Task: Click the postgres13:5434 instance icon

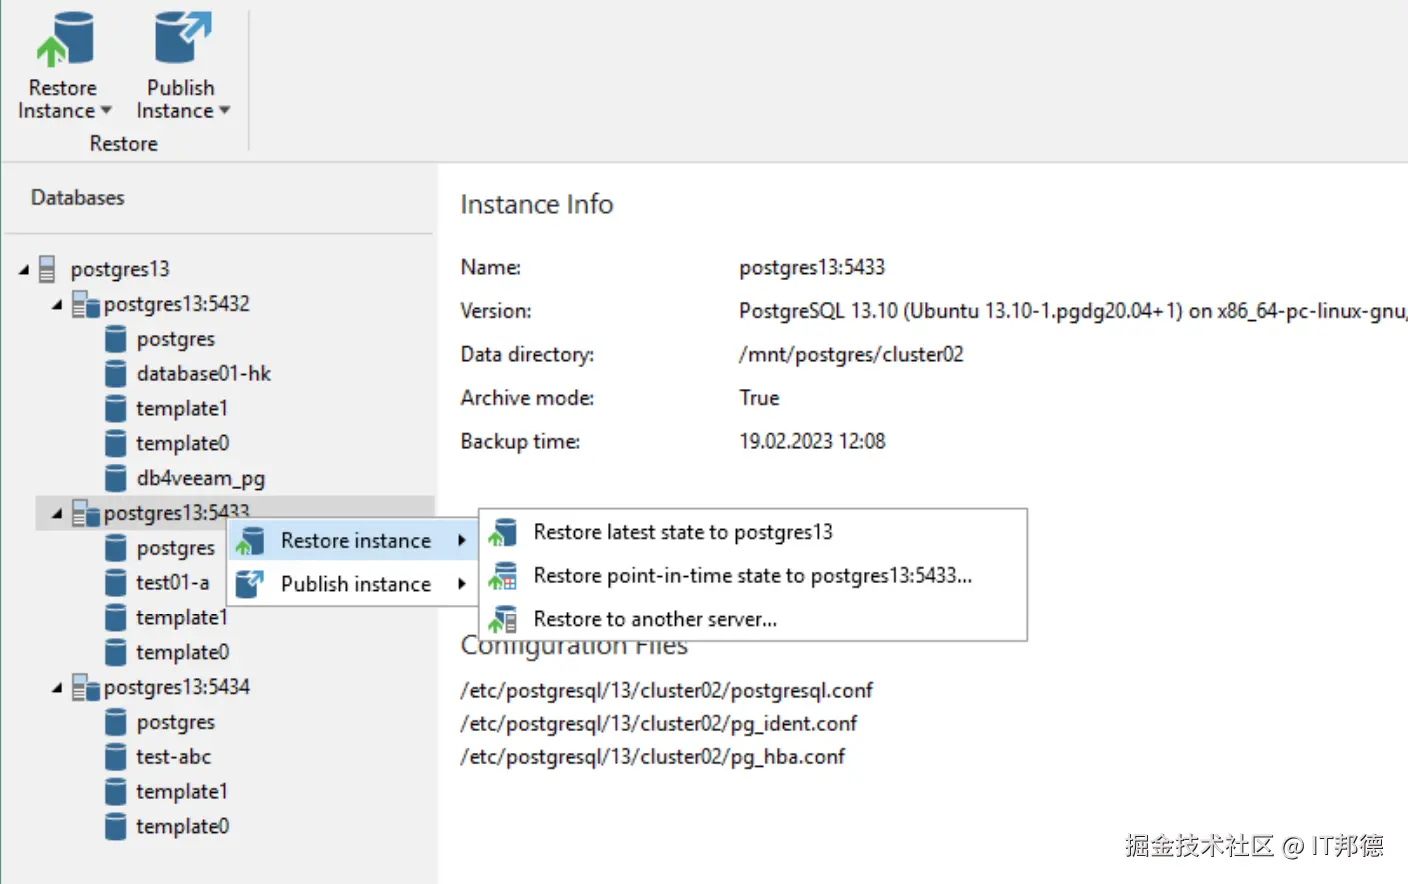Action: pos(86,688)
